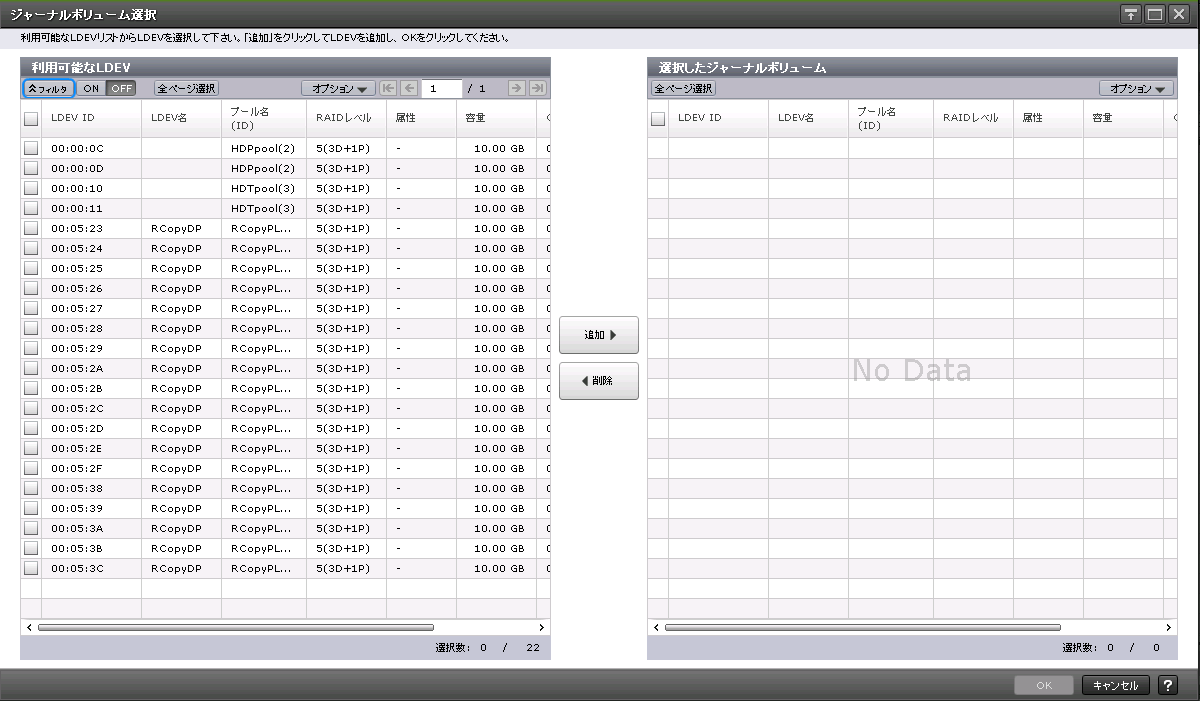Screen dimensions: 1200x701
Task: Open the オプション dropdown in the selected journal volume panel
Action: tap(1136, 88)
